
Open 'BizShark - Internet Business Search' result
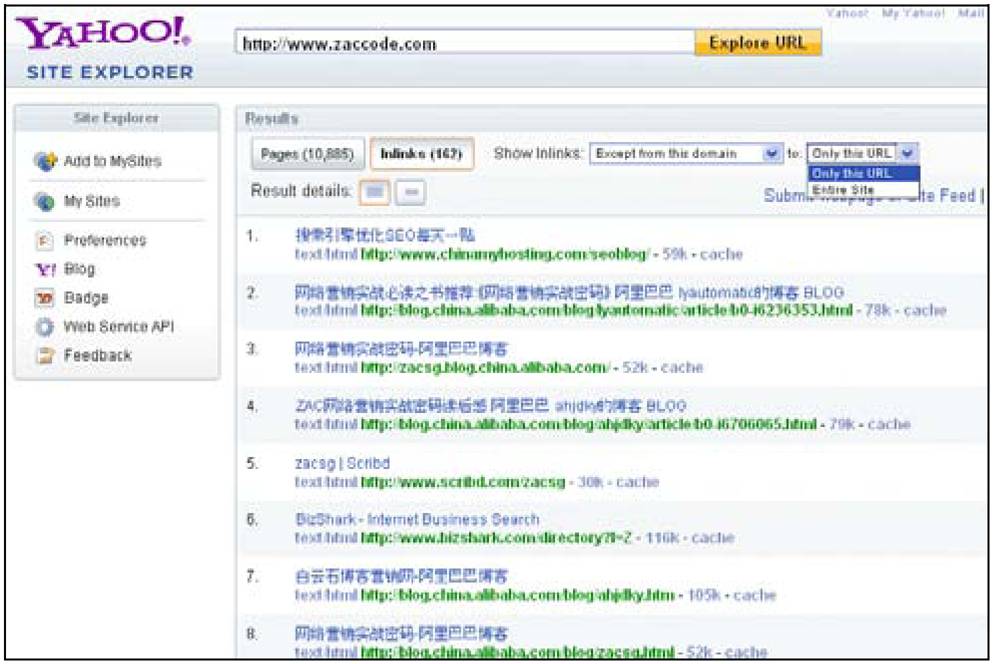point(417,520)
